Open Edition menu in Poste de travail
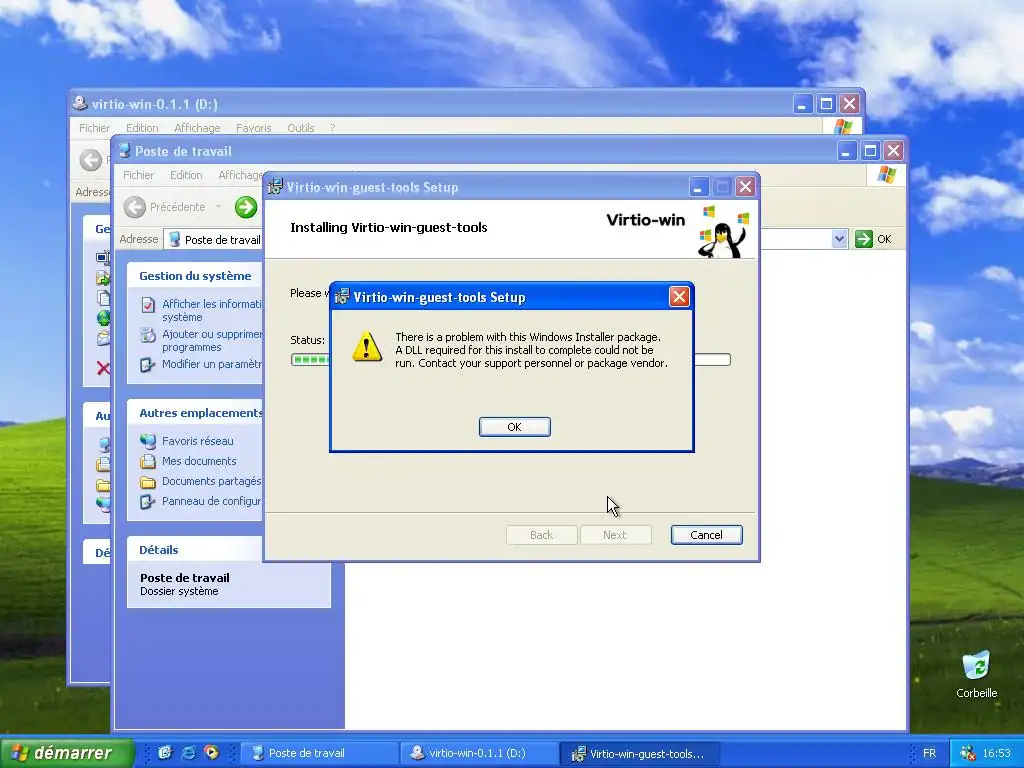 coord(186,175)
